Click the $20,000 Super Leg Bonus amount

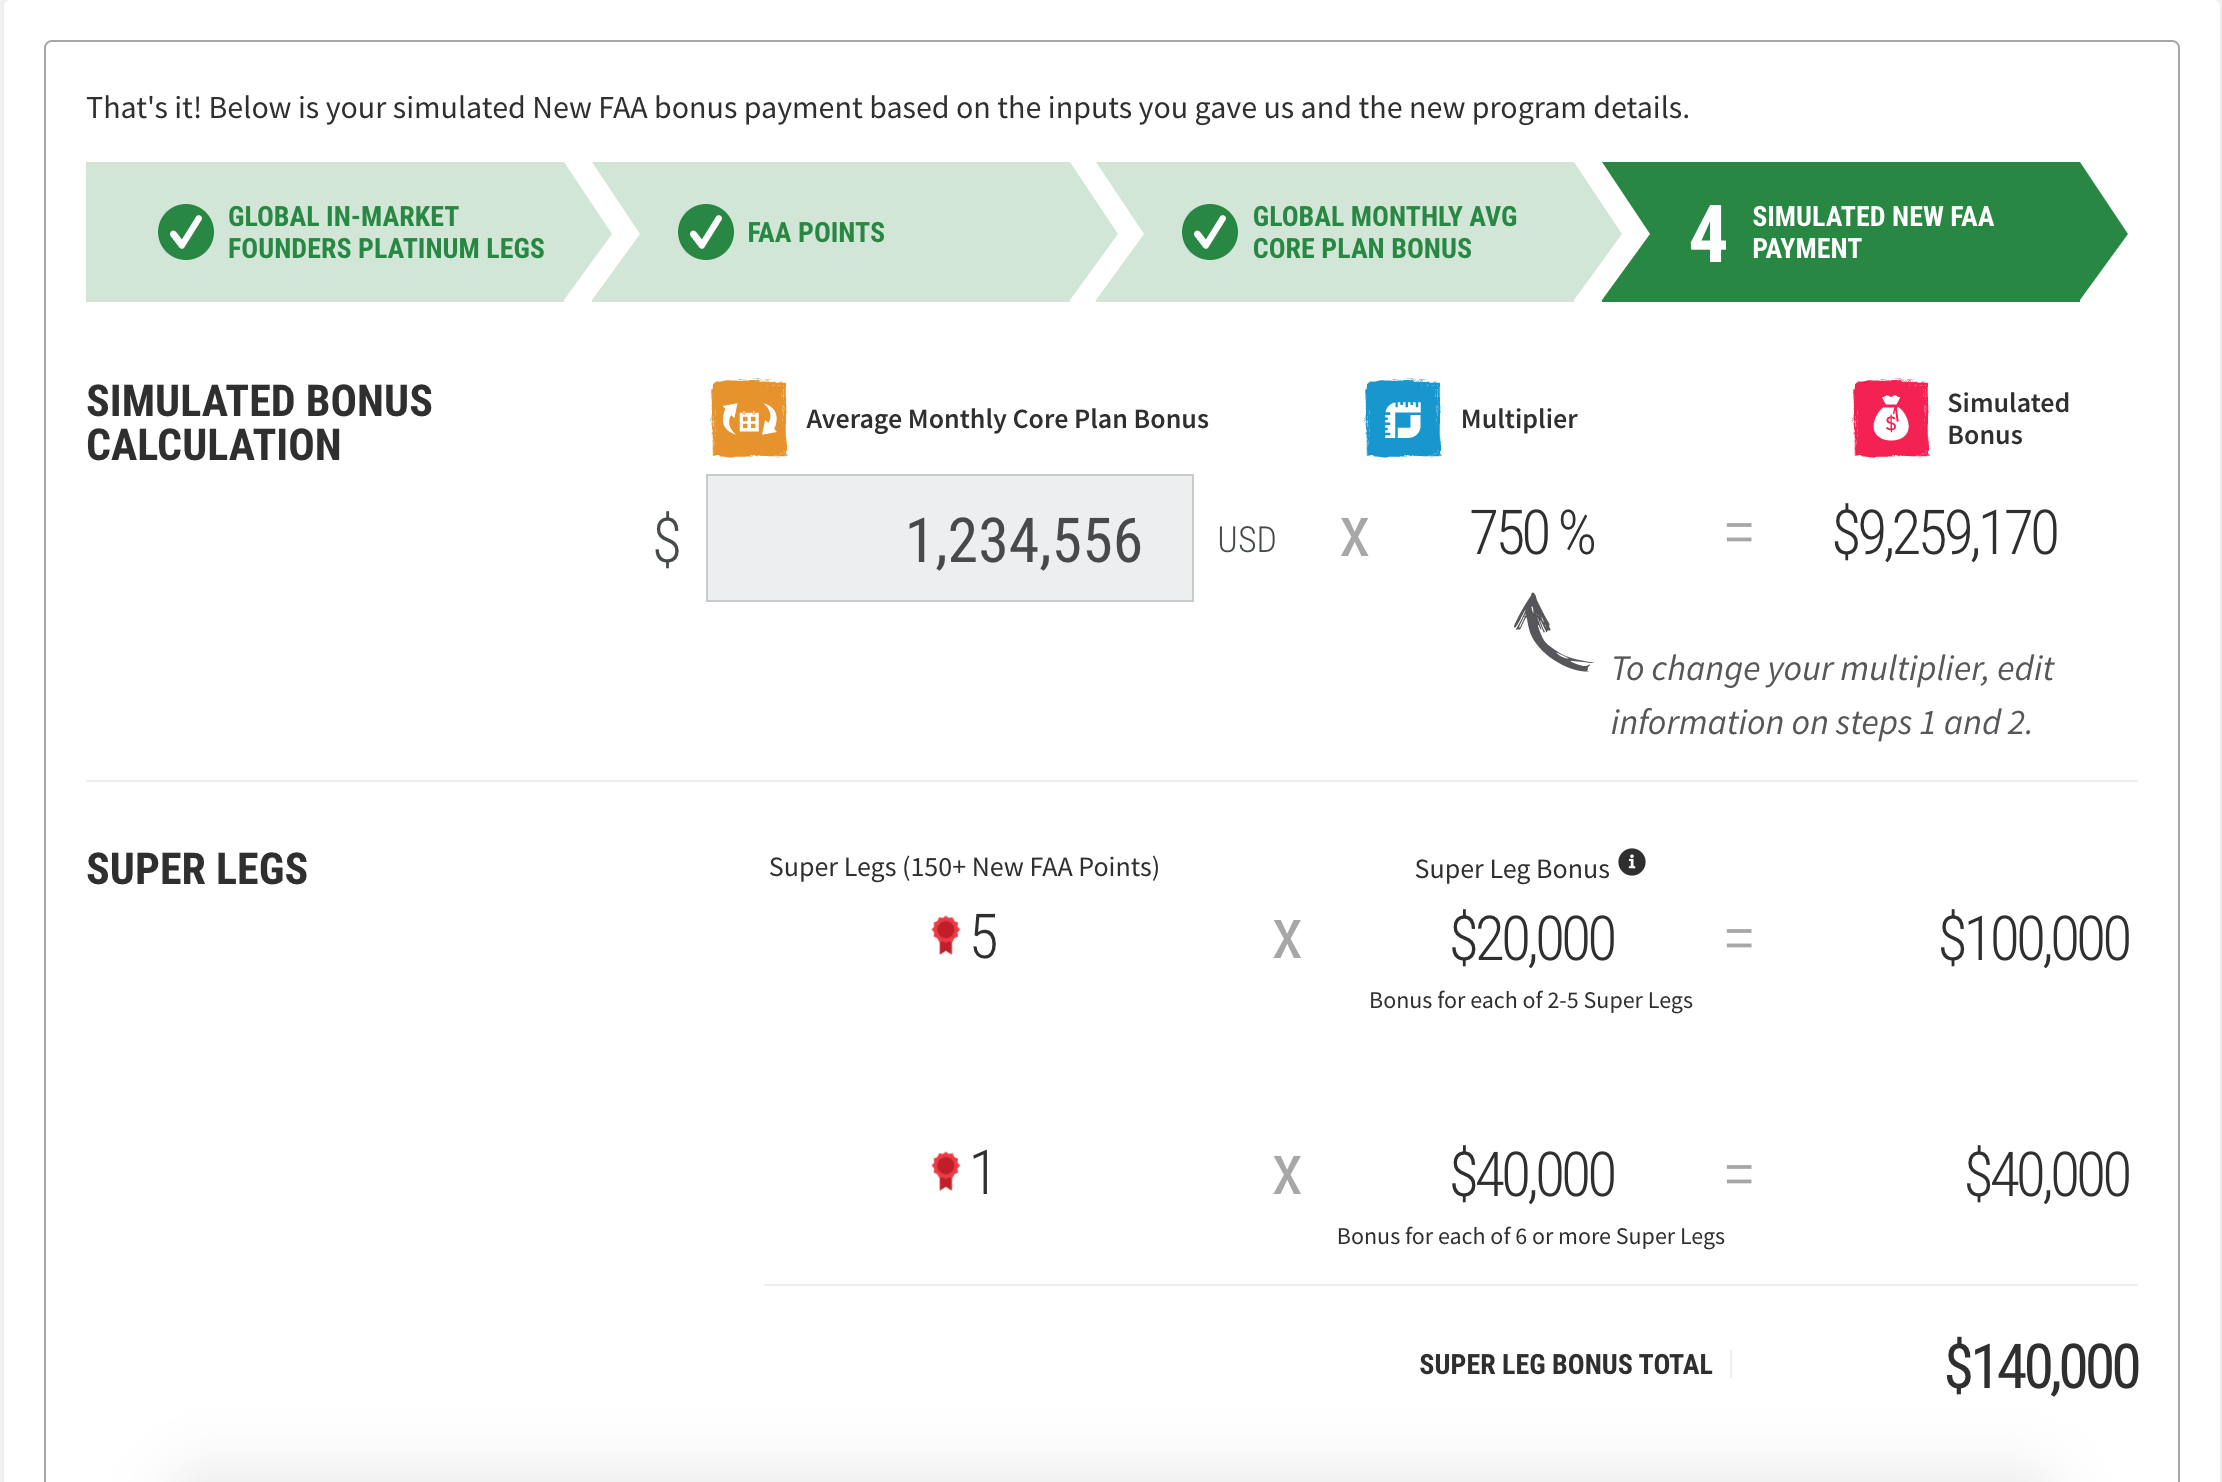click(1531, 939)
